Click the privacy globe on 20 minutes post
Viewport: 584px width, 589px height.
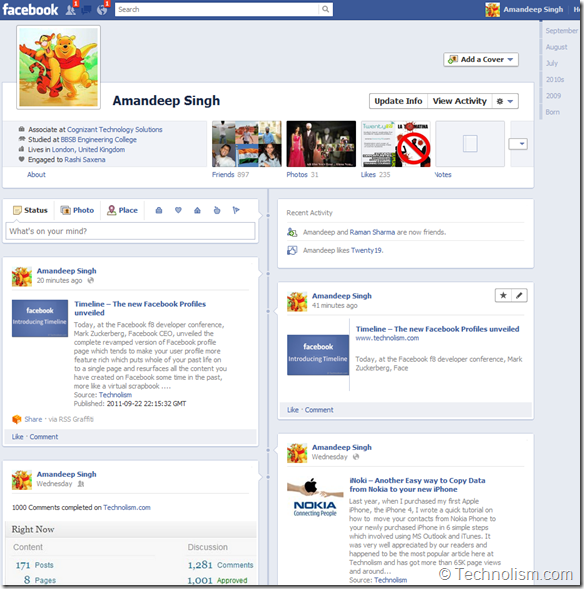click(91, 281)
